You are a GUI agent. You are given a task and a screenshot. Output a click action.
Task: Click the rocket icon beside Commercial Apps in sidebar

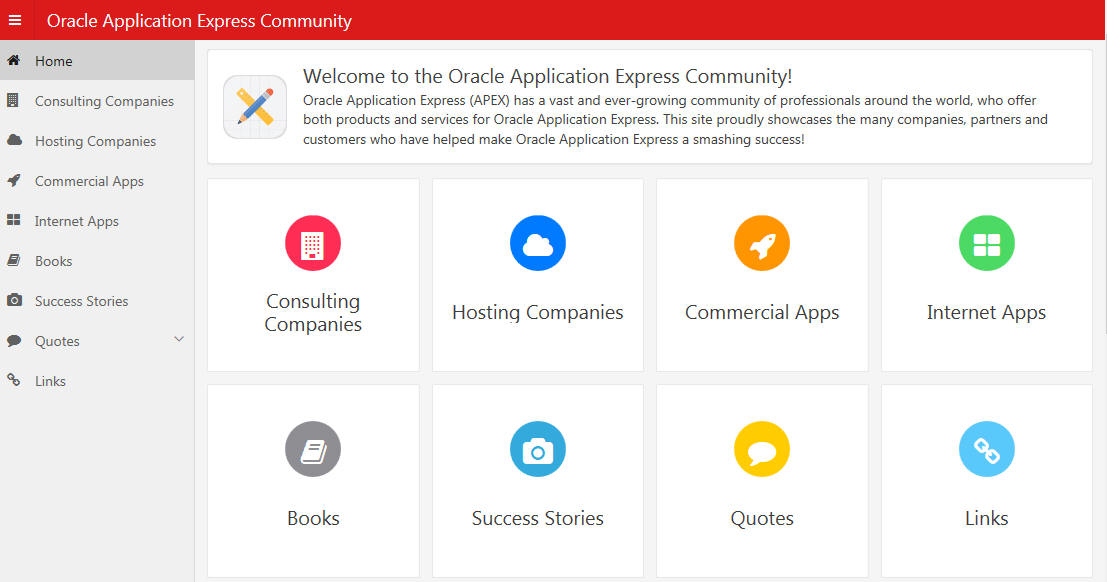tap(13, 180)
